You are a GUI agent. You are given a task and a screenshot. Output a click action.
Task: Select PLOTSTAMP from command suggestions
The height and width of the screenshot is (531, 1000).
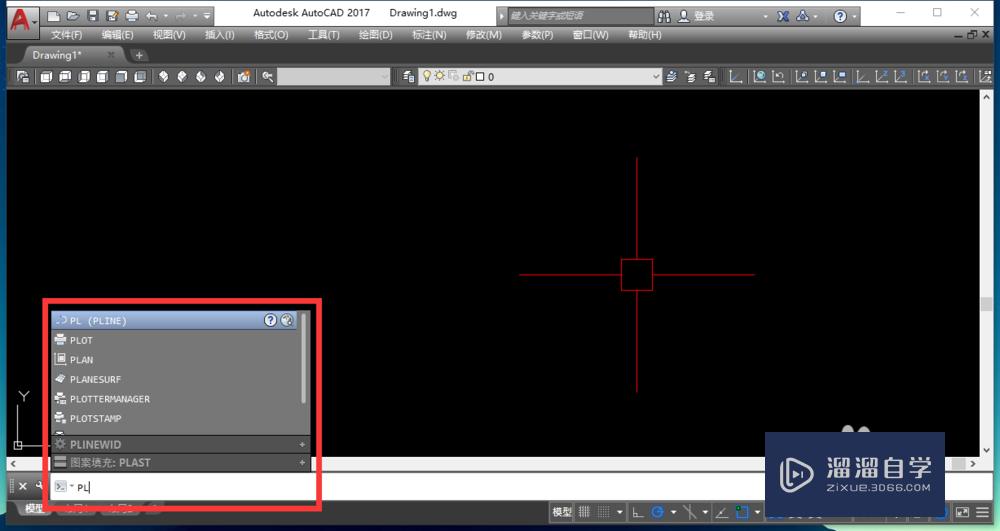(x=174, y=418)
